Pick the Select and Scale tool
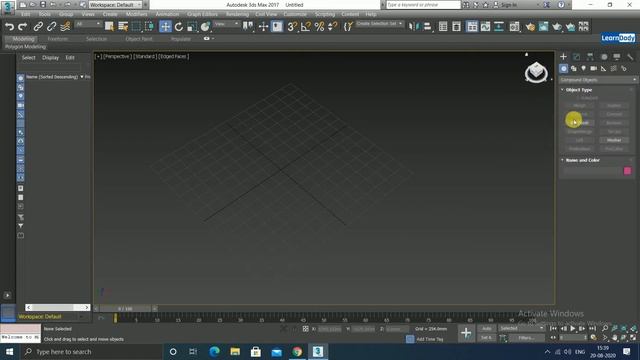The image size is (640, 360). 192,27
